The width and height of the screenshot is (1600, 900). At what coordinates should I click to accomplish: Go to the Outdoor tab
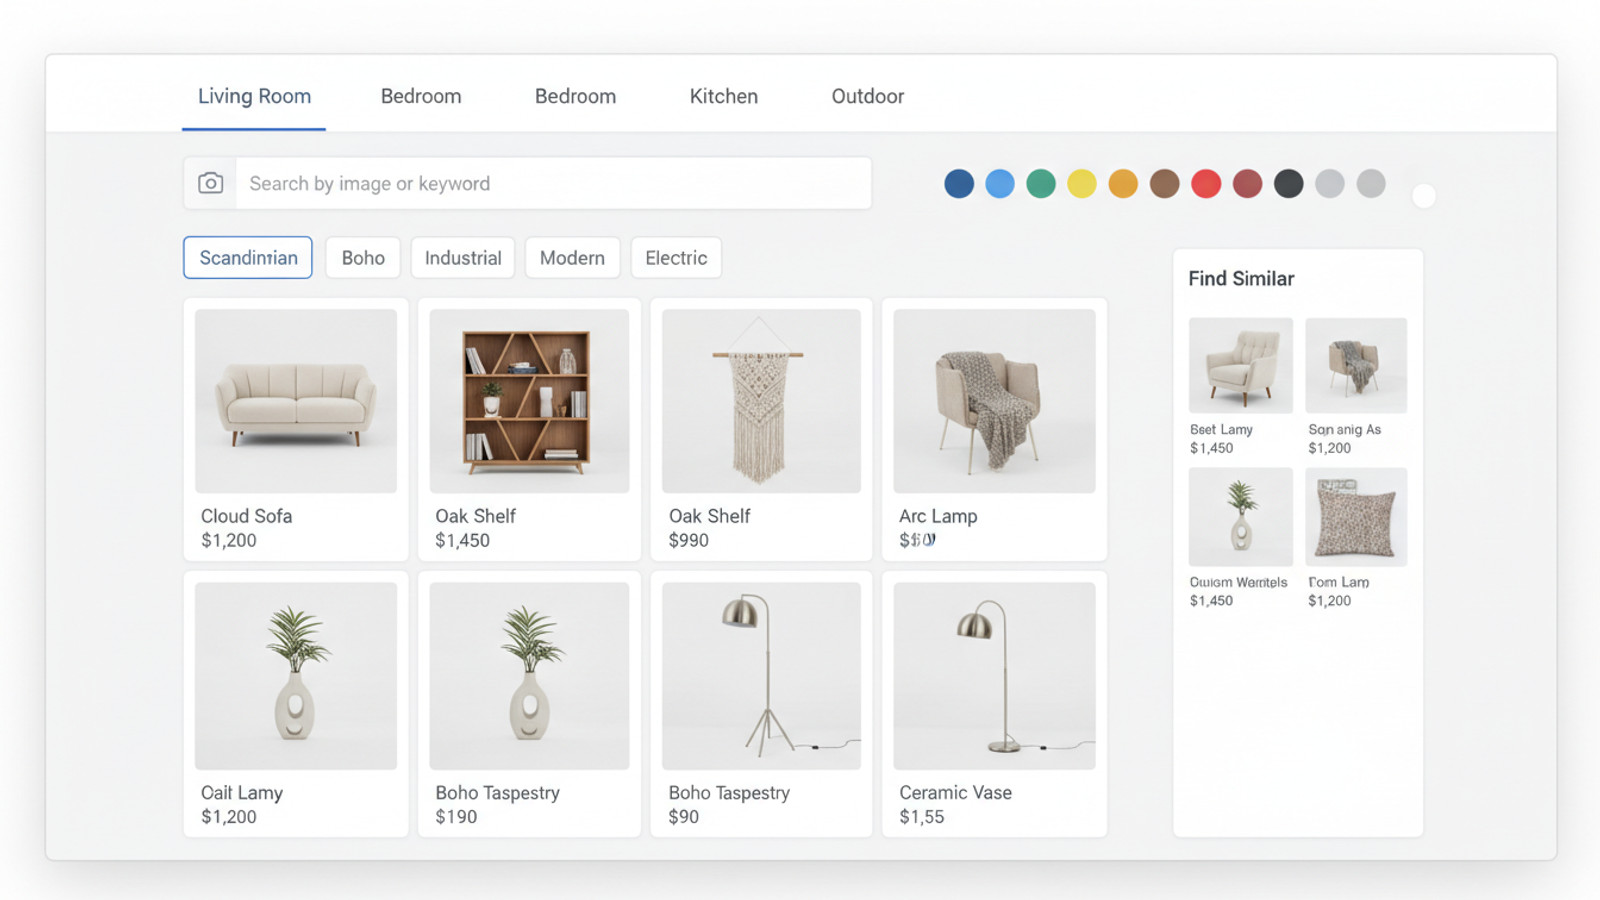pyautogui.click(x=868, y=96)
